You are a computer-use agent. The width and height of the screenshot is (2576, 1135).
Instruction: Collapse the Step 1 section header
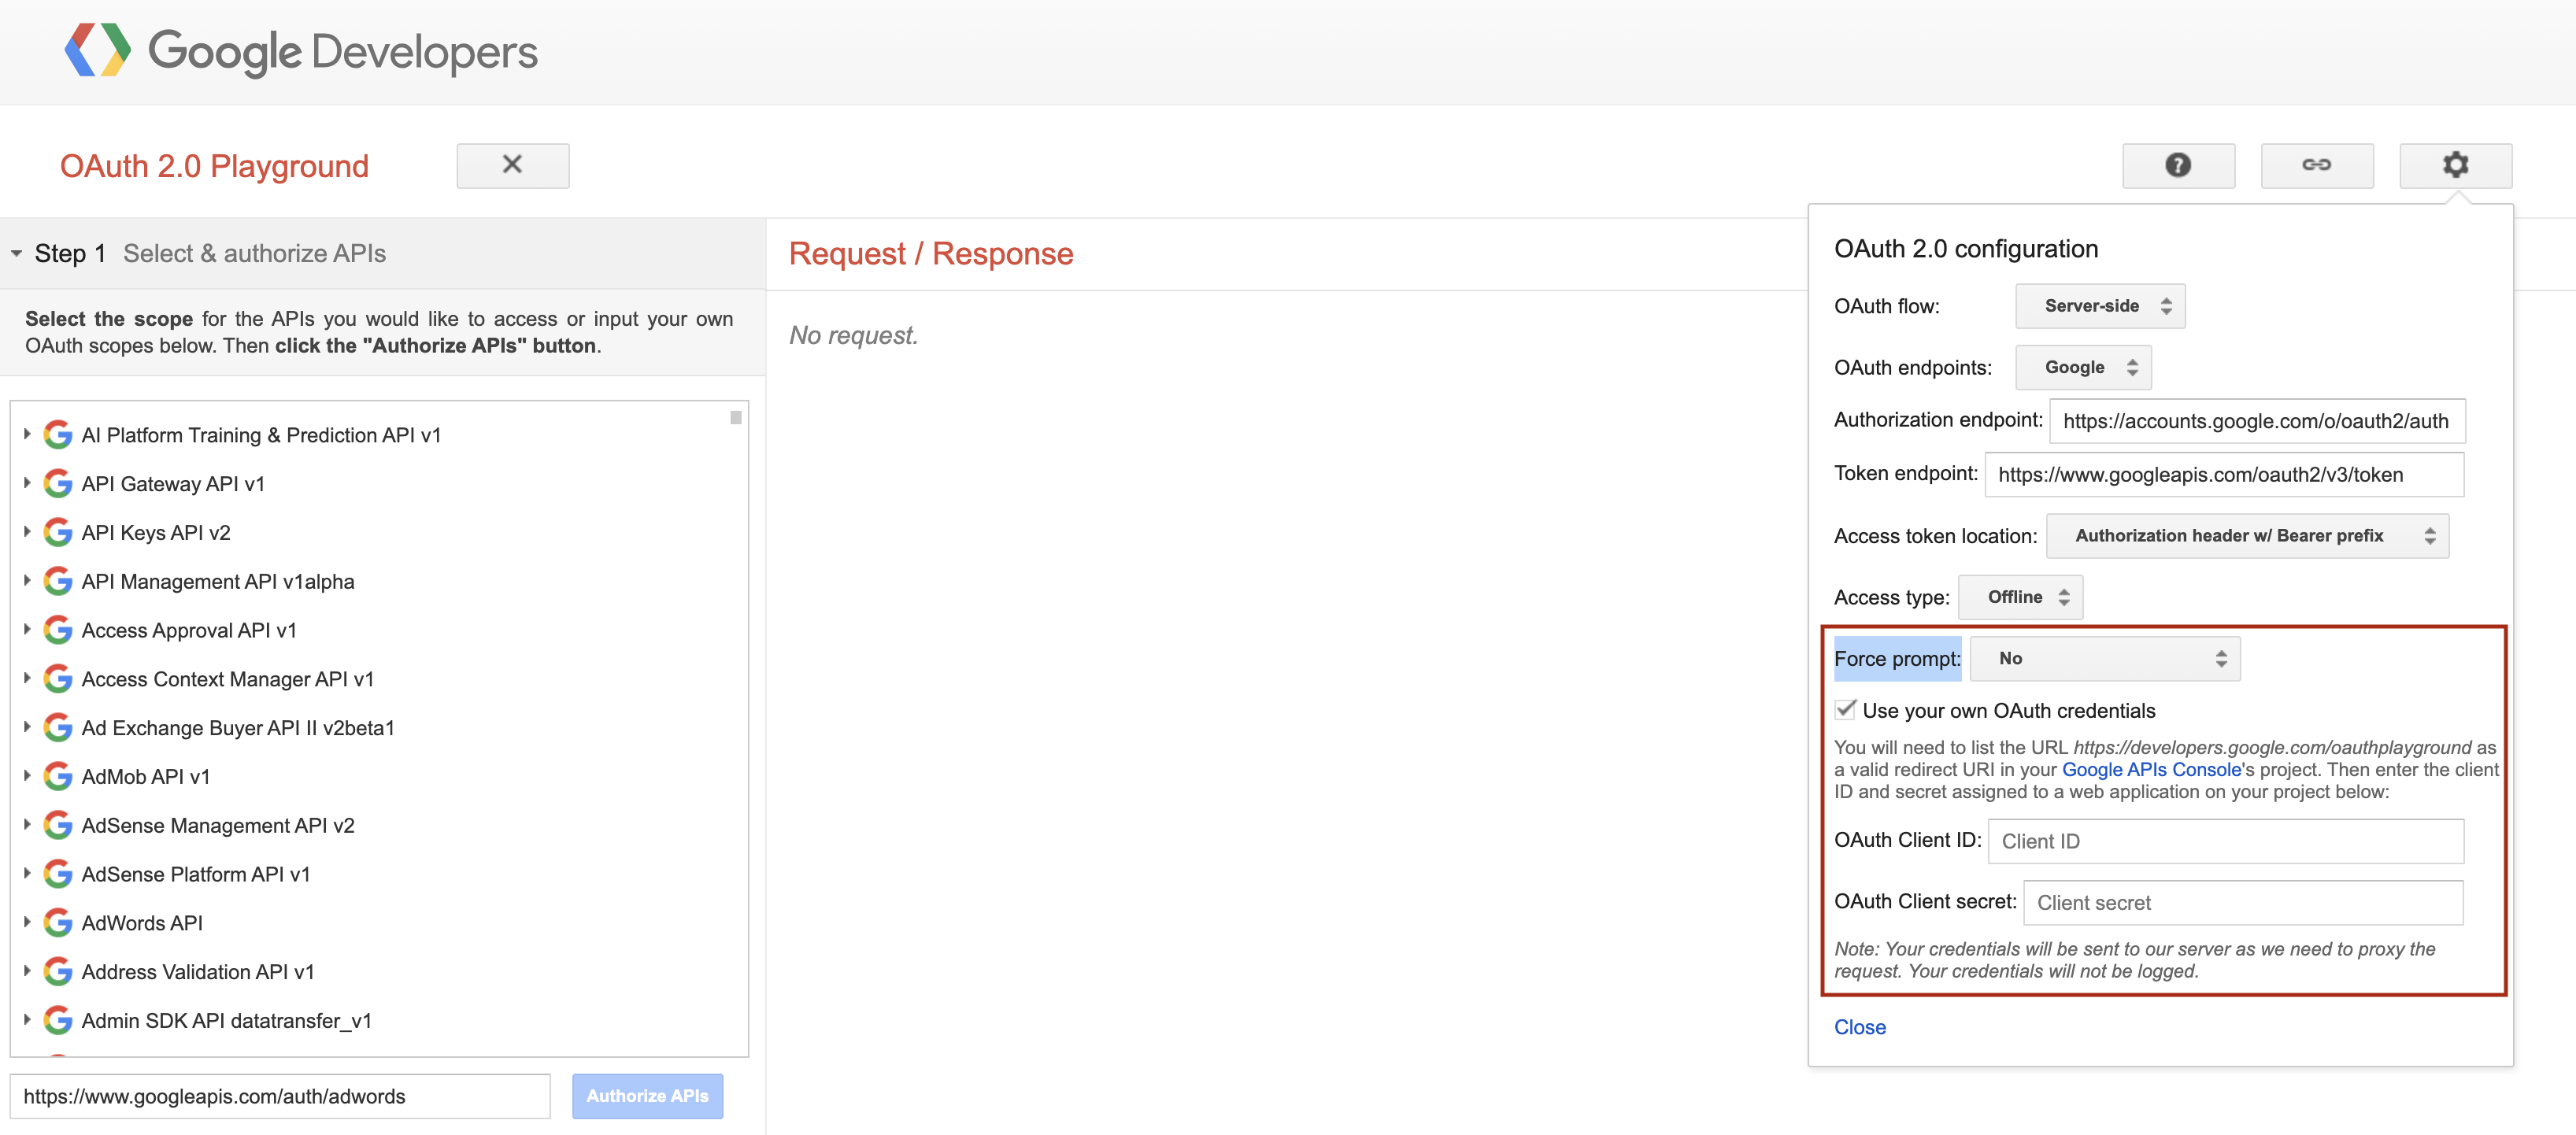pos(17,254)
